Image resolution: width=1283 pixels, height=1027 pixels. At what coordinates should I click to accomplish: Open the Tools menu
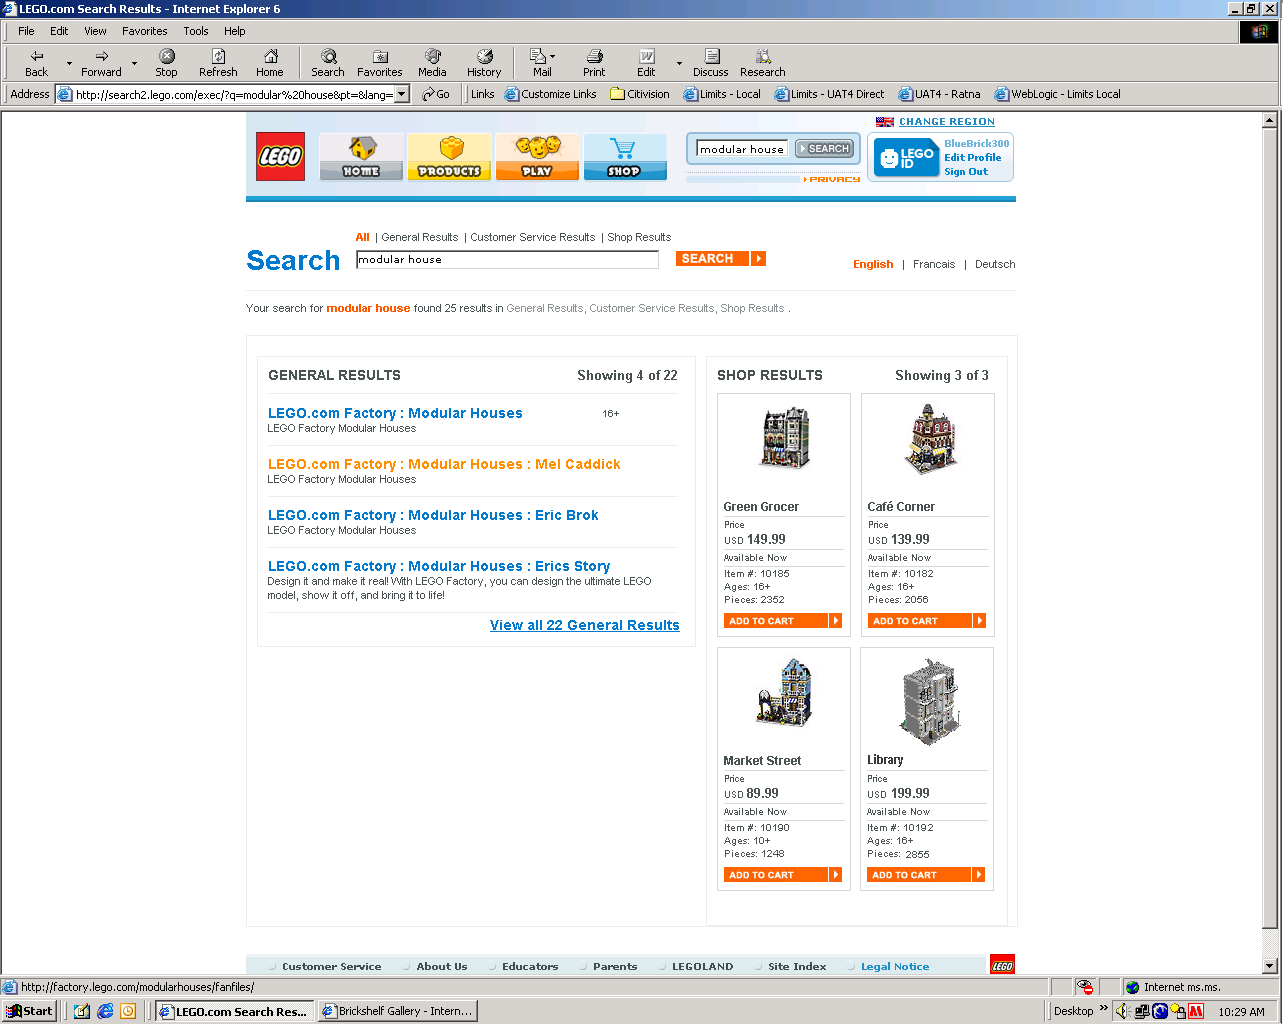(195, 31)
